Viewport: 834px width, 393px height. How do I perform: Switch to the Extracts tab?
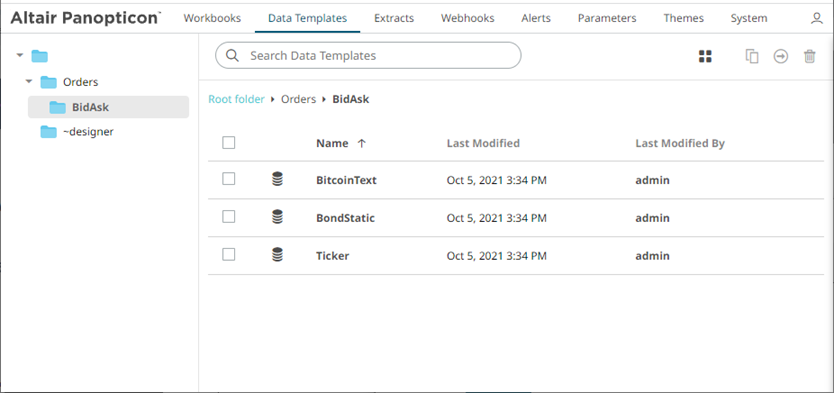pos(394,18)
